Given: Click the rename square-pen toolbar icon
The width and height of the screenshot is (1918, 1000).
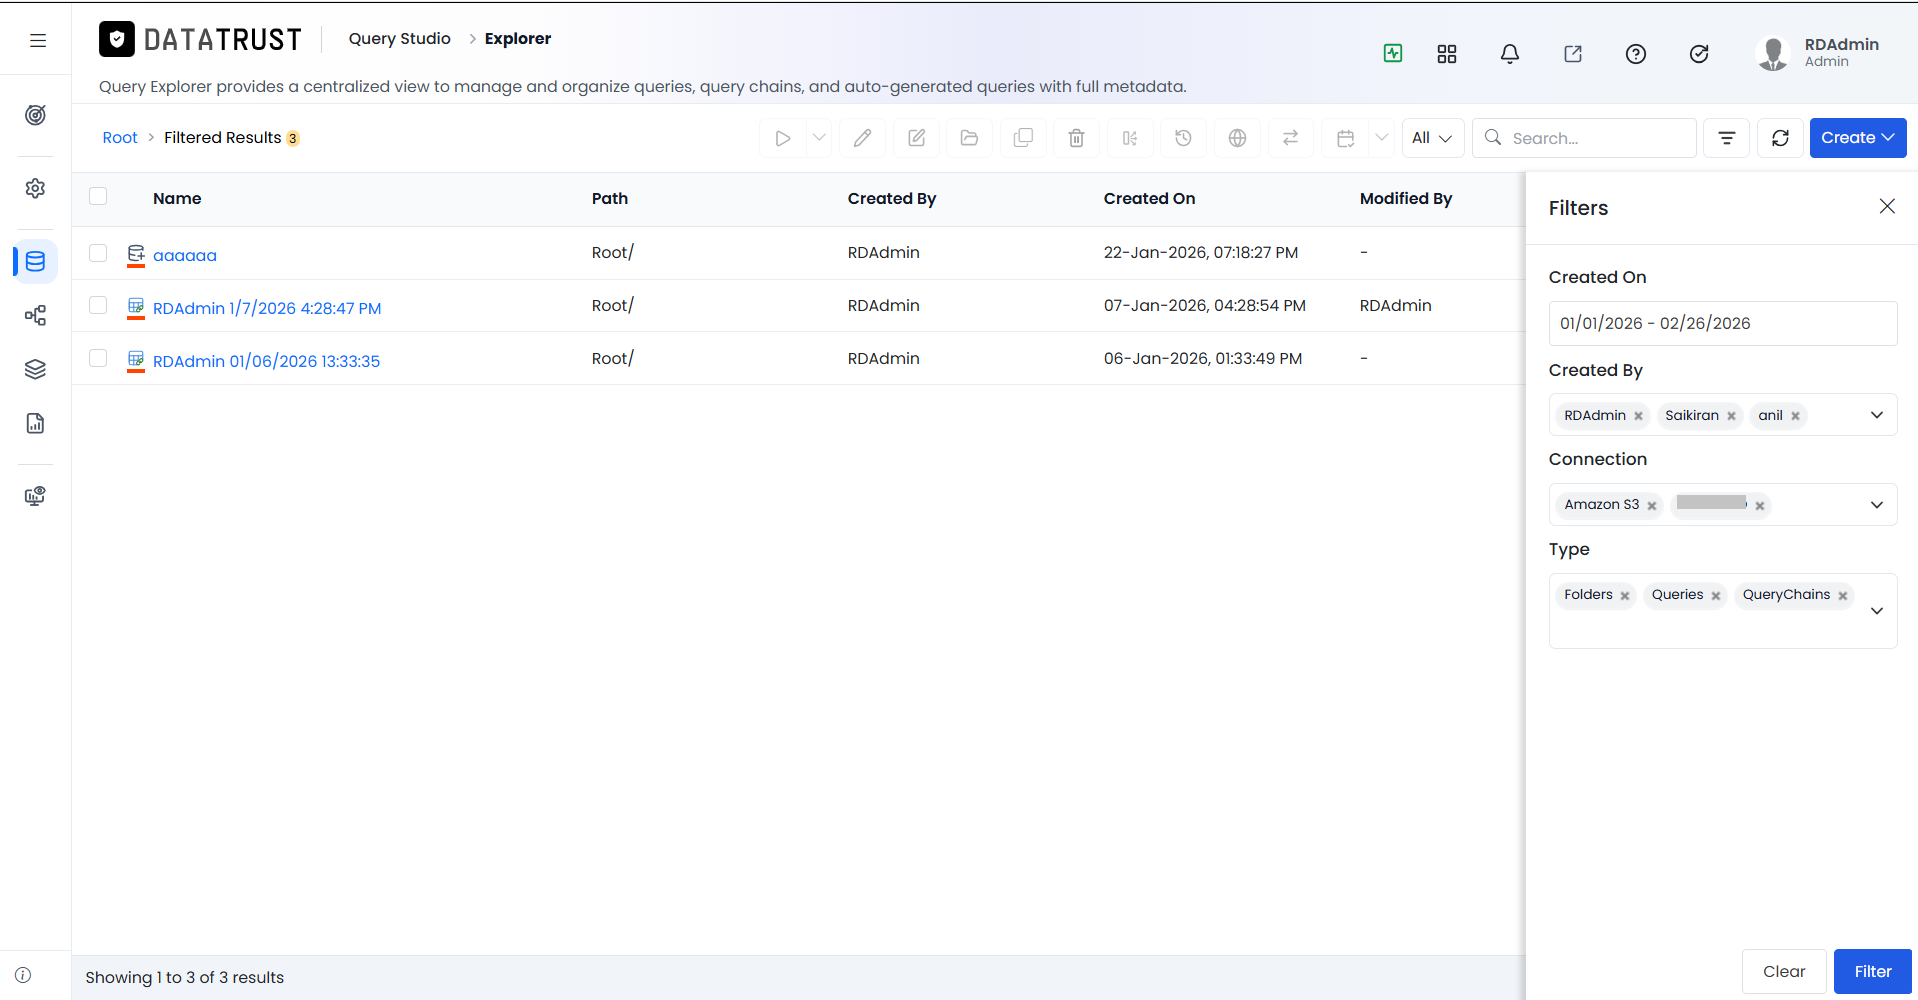Looking at the screenshot, I should 916,138.
